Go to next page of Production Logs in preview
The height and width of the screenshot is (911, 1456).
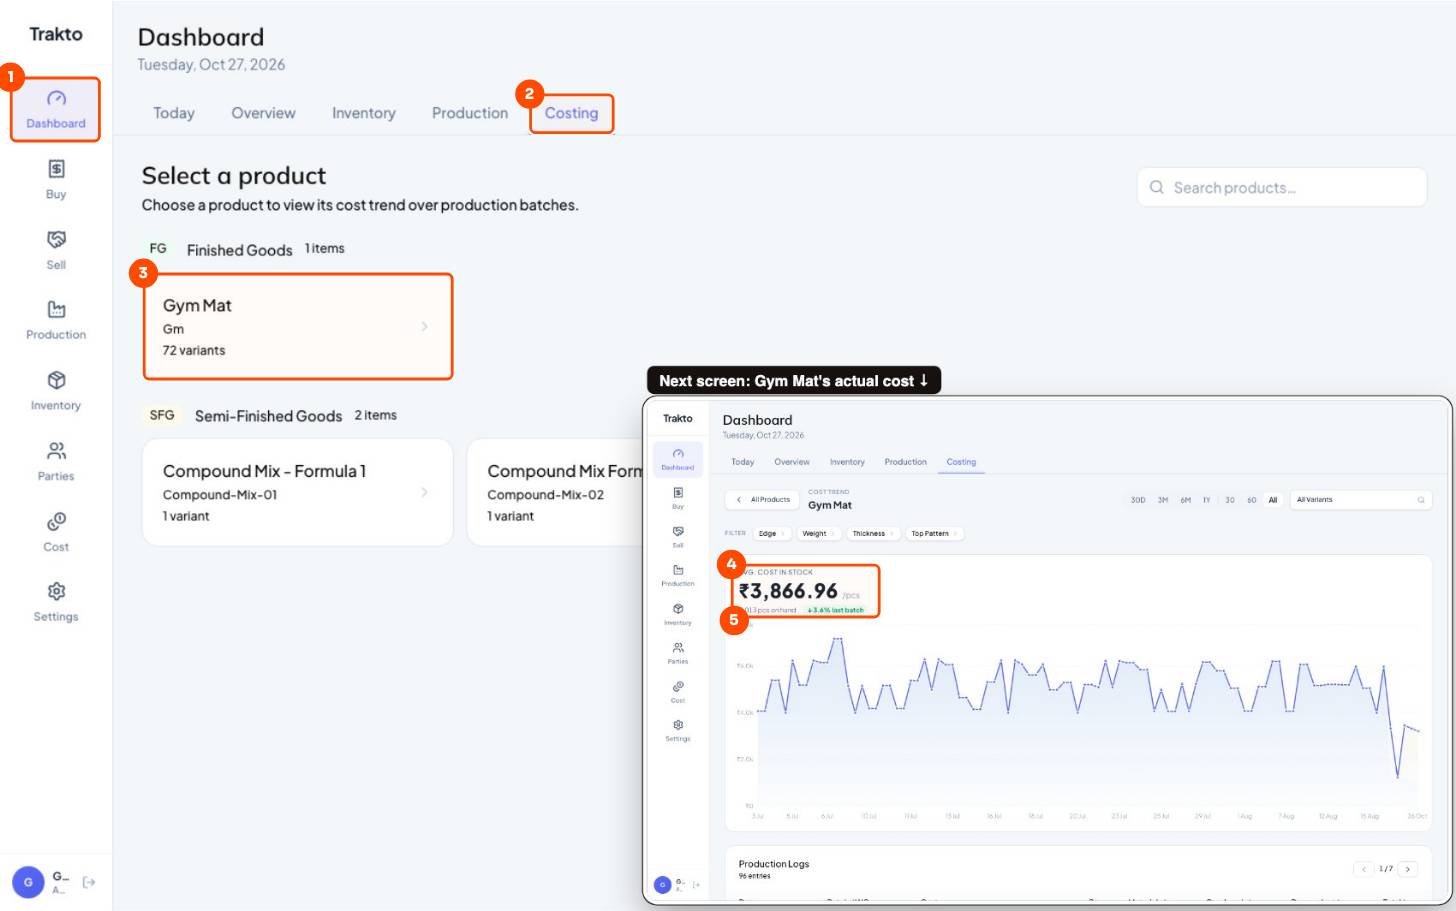1408,869
